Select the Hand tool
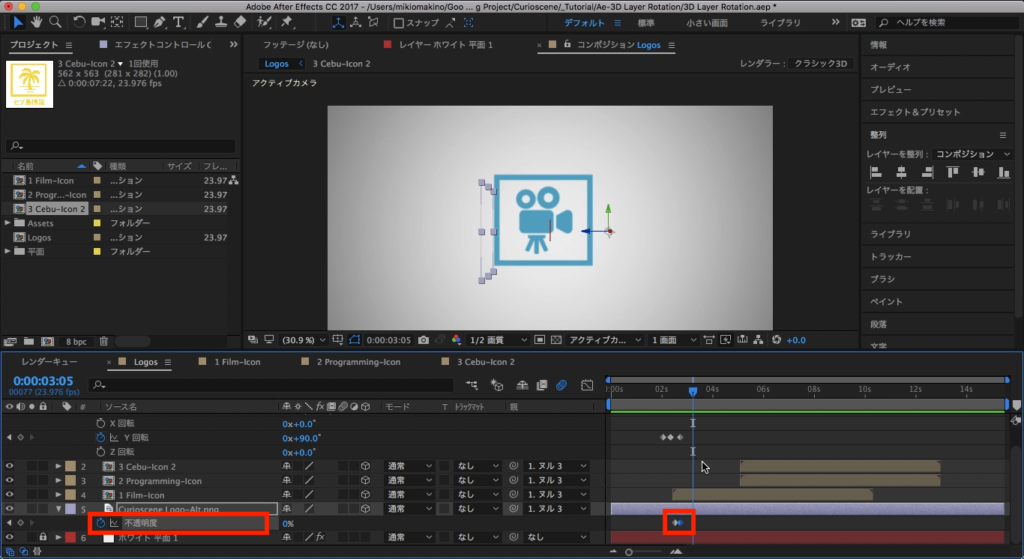 tap(37, 22)
